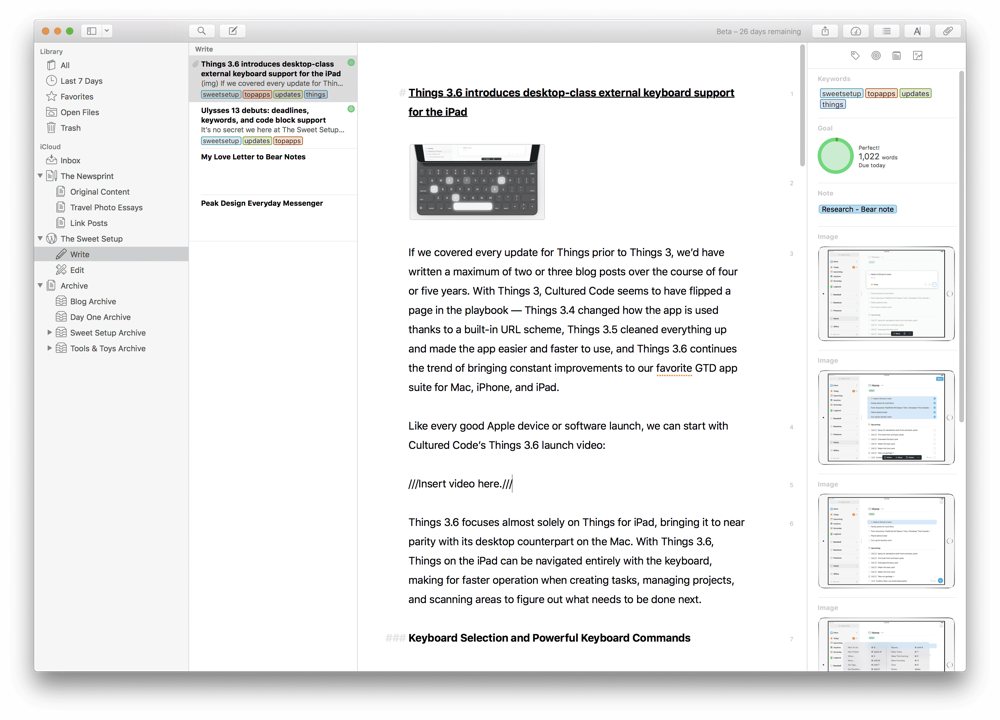
Task: Select the iPad keyboard image in the editor
Action: (x=477, y=182)
